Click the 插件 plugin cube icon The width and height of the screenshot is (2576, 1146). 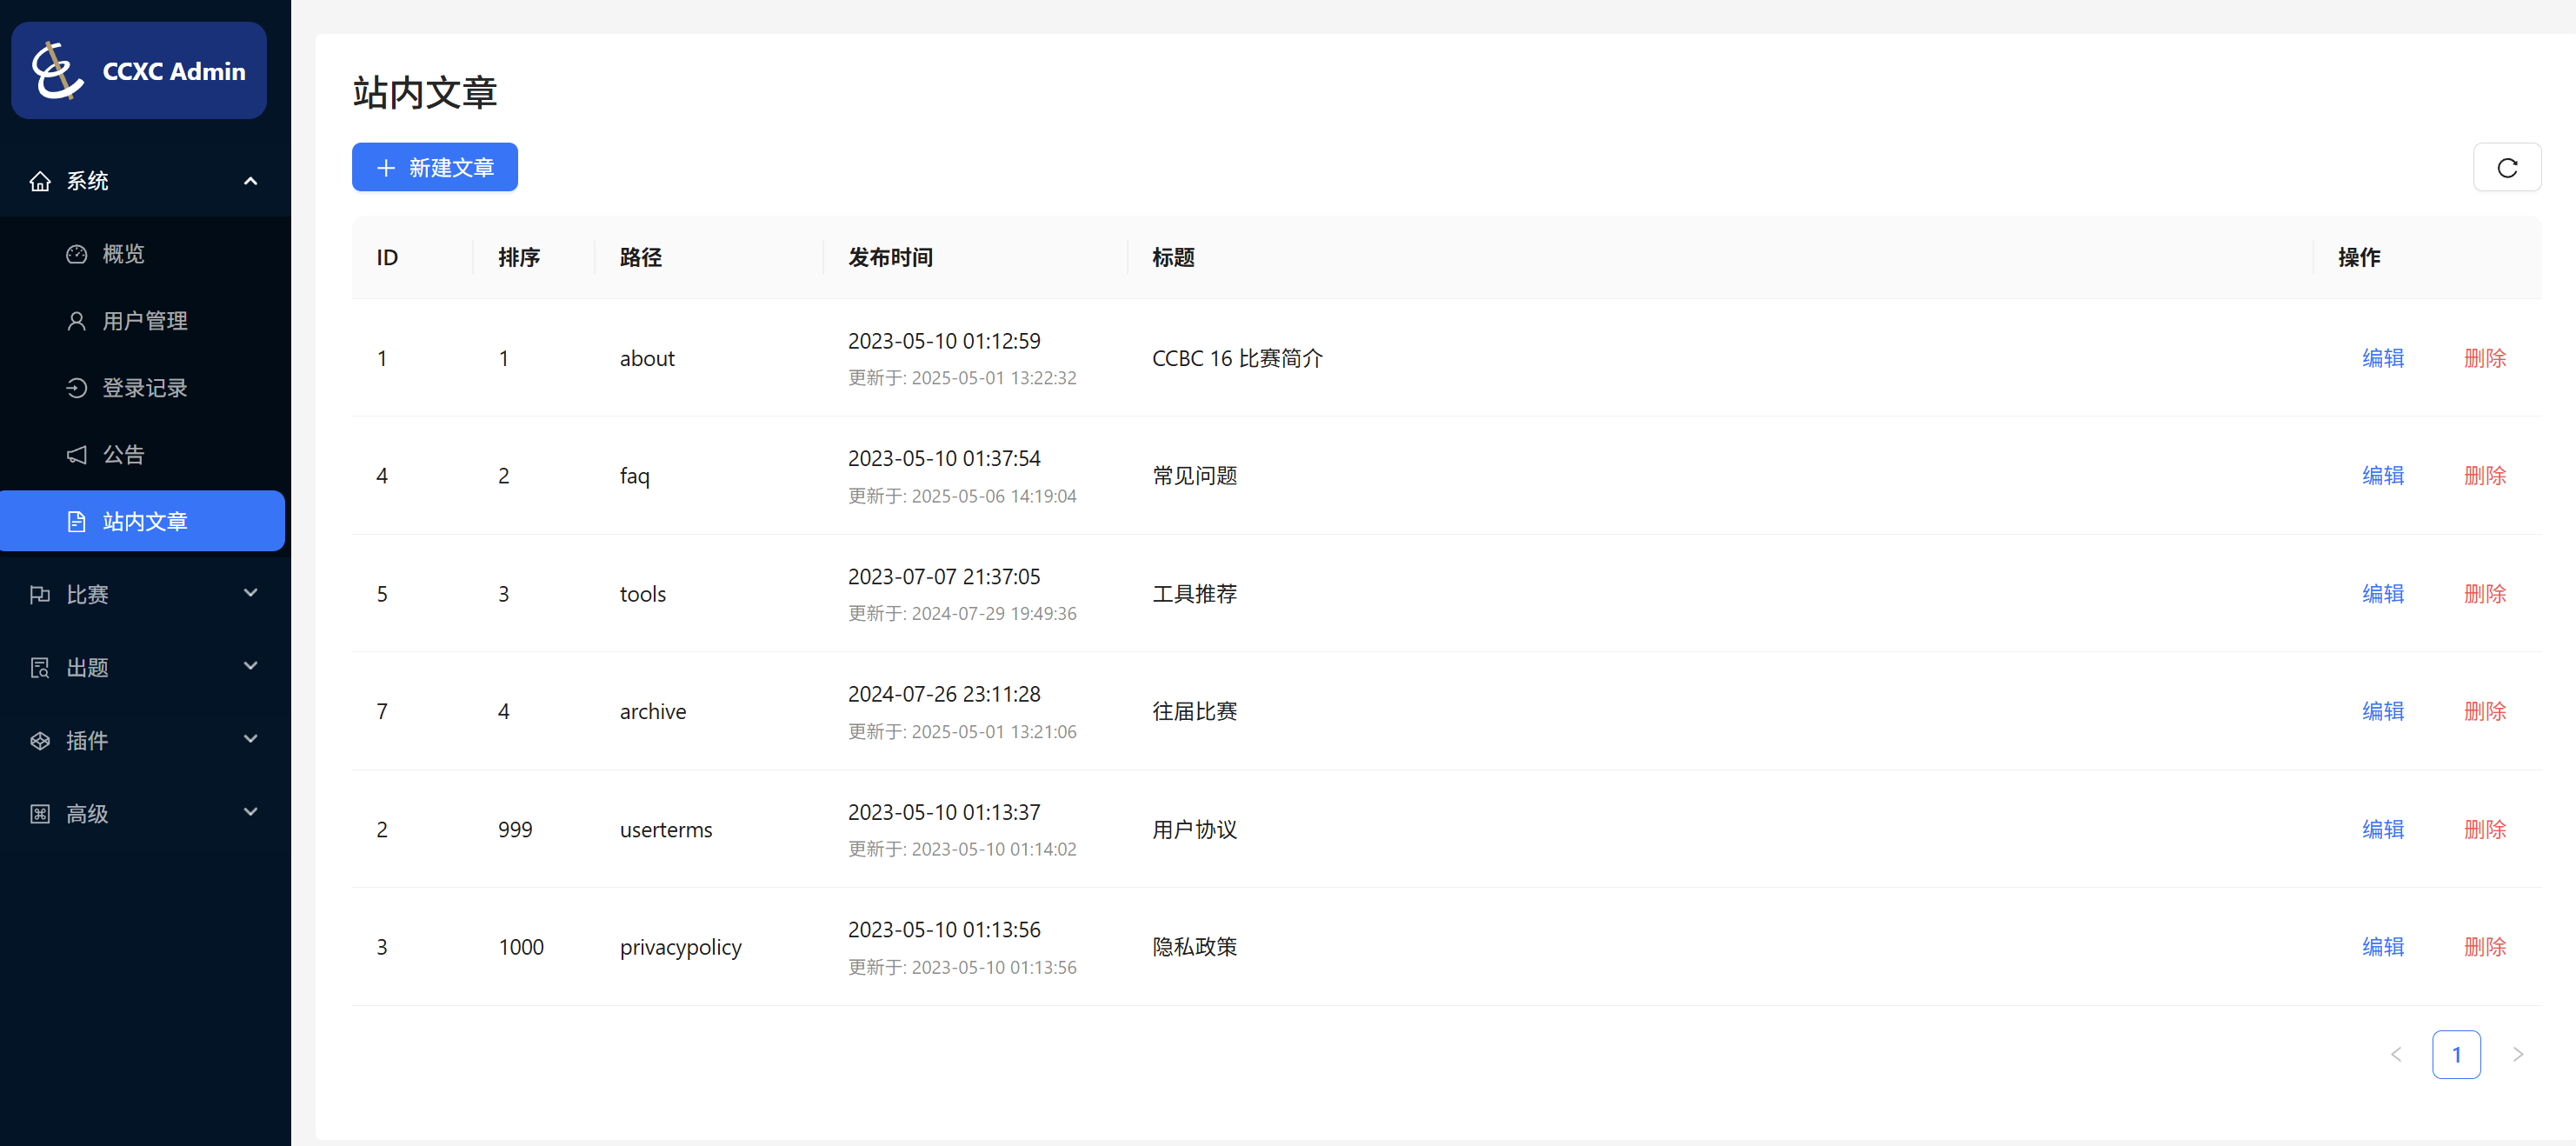click(x=40, y=741)
